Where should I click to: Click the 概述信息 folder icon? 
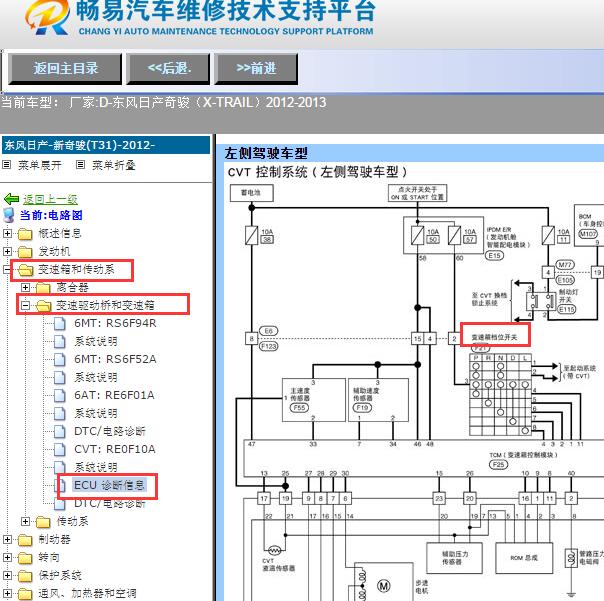coord(25,234)
